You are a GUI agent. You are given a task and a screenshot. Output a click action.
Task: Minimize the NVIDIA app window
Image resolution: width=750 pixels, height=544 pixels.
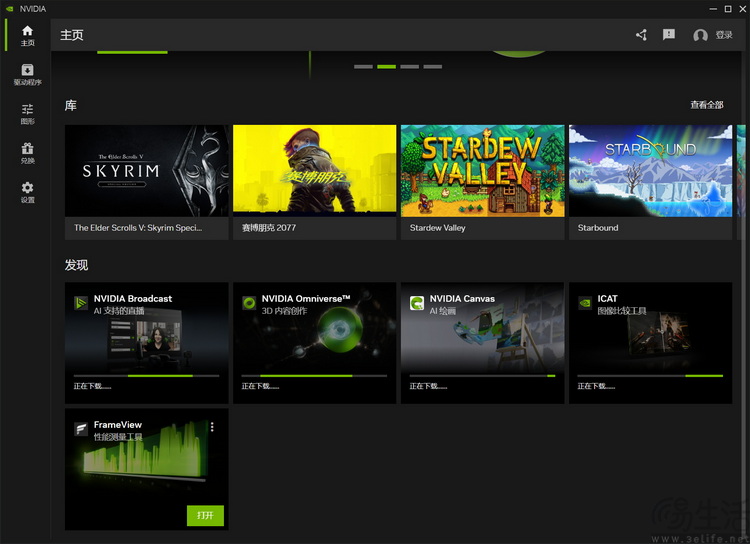click(713, 9)
